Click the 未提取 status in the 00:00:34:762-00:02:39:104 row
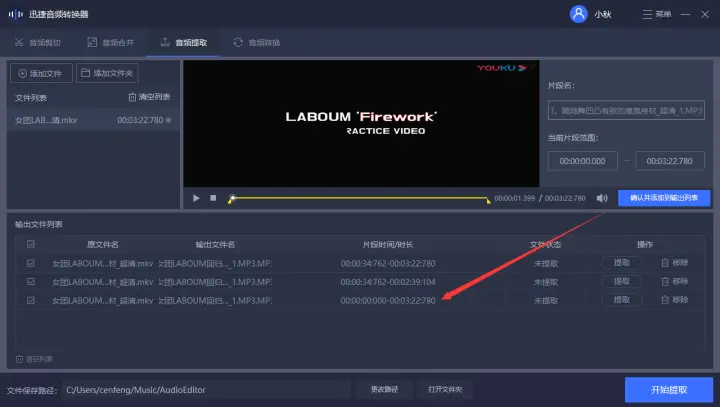The width and height of the screenshot is (720, 407). pos(546,282)
